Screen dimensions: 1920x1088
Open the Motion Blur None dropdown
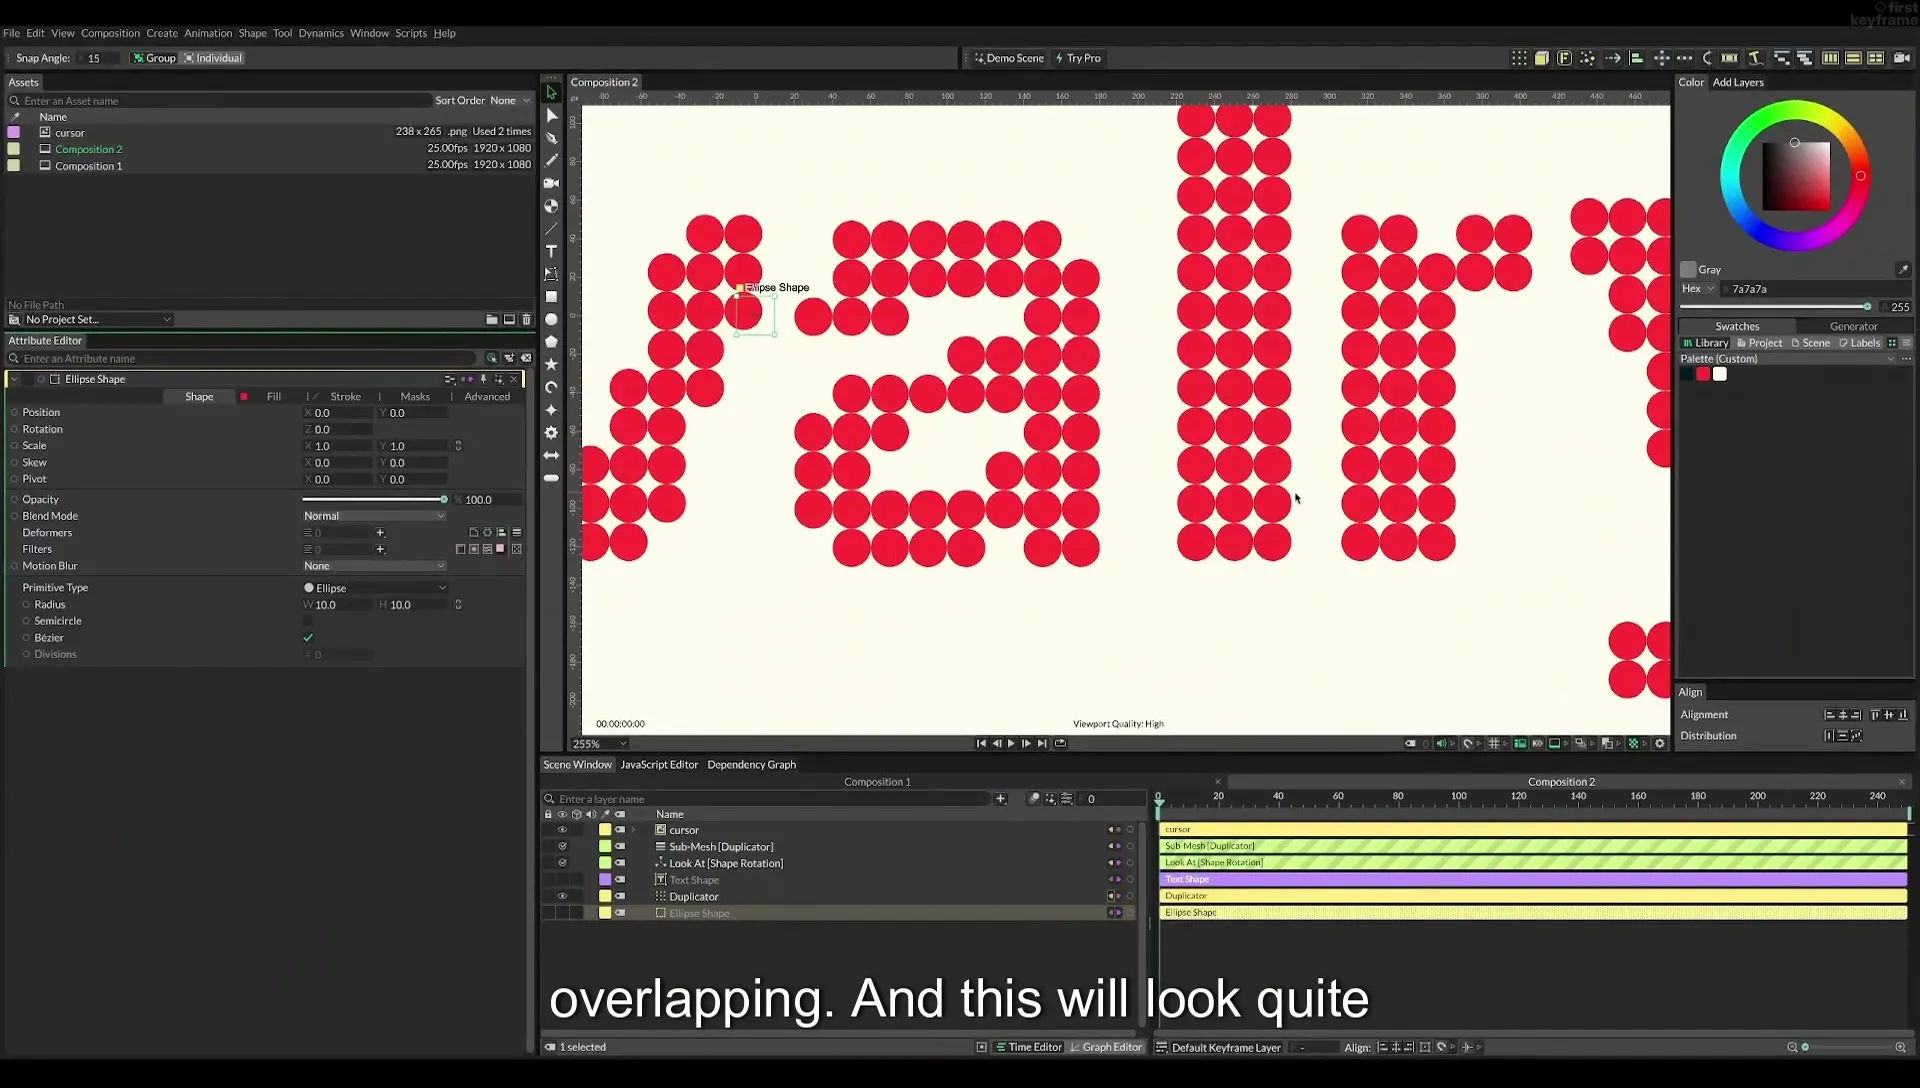[x=374, y=566]
